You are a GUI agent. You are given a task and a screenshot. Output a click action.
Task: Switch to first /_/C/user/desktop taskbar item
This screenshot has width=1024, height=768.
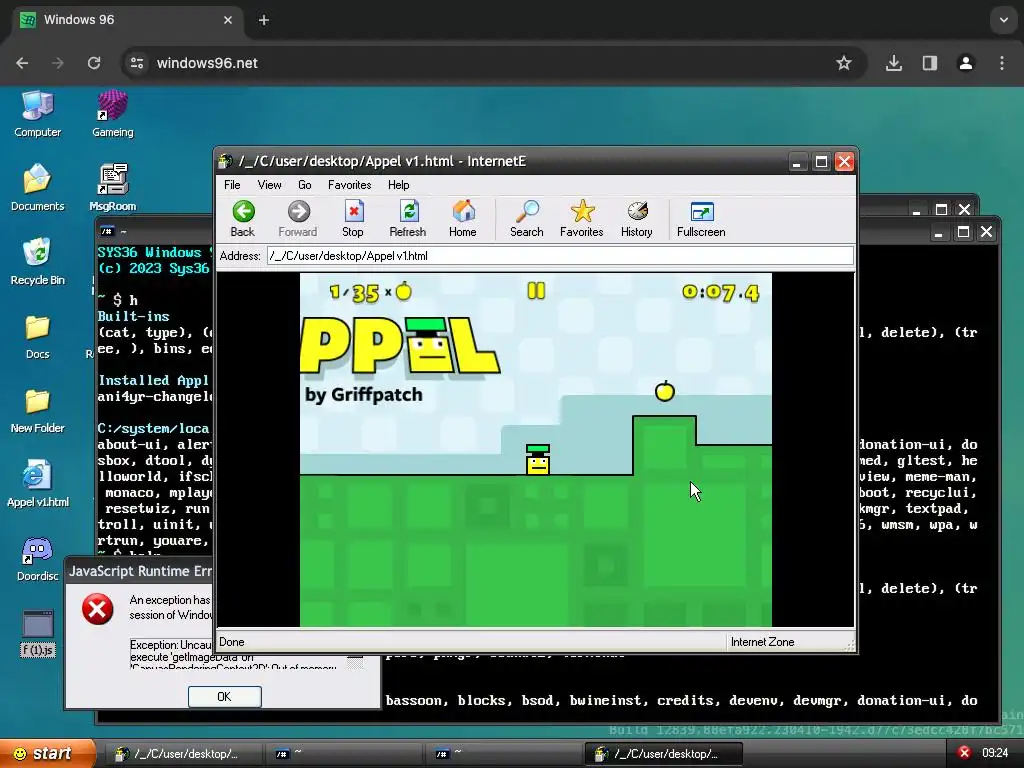[185, 754]
